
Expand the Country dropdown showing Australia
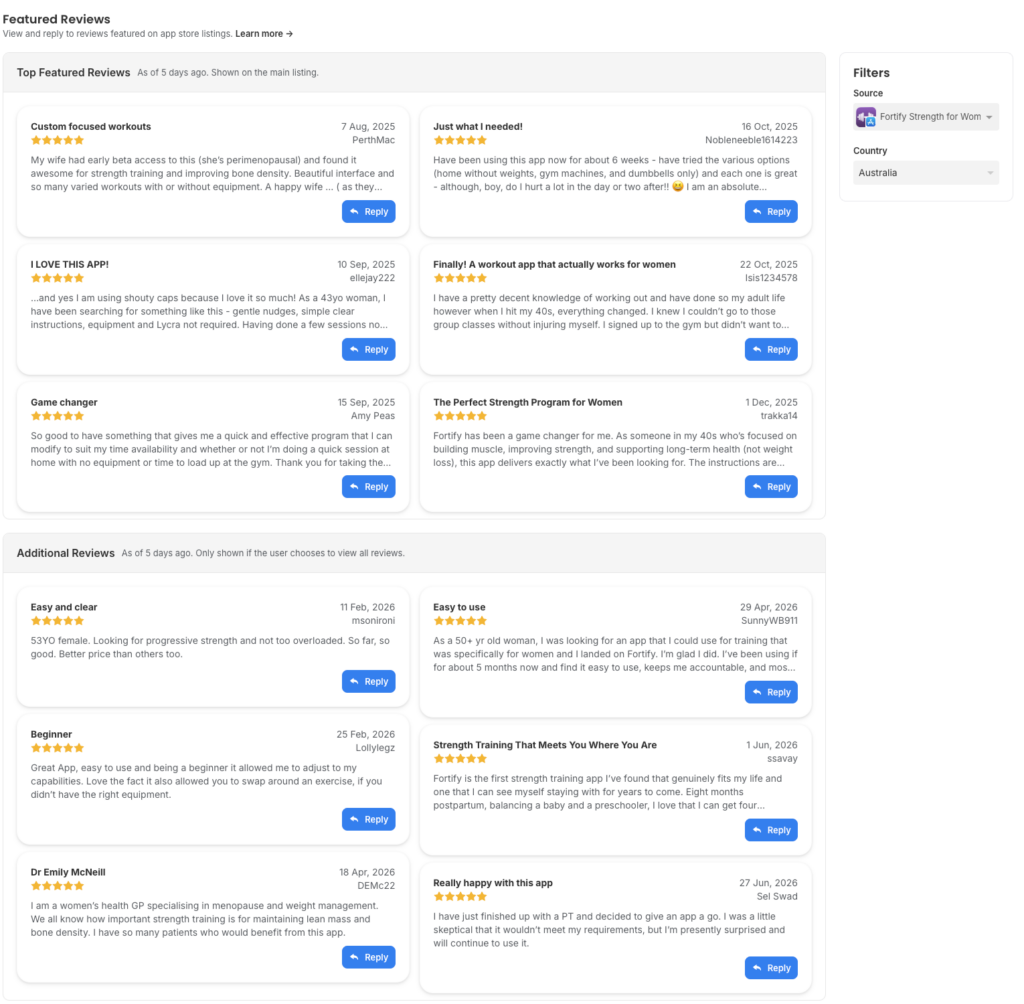925,172
